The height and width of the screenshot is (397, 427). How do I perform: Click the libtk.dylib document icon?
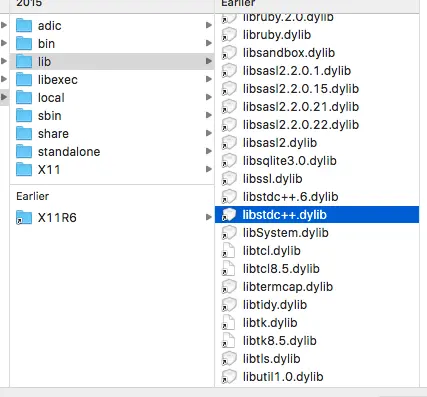click(228, 323)
